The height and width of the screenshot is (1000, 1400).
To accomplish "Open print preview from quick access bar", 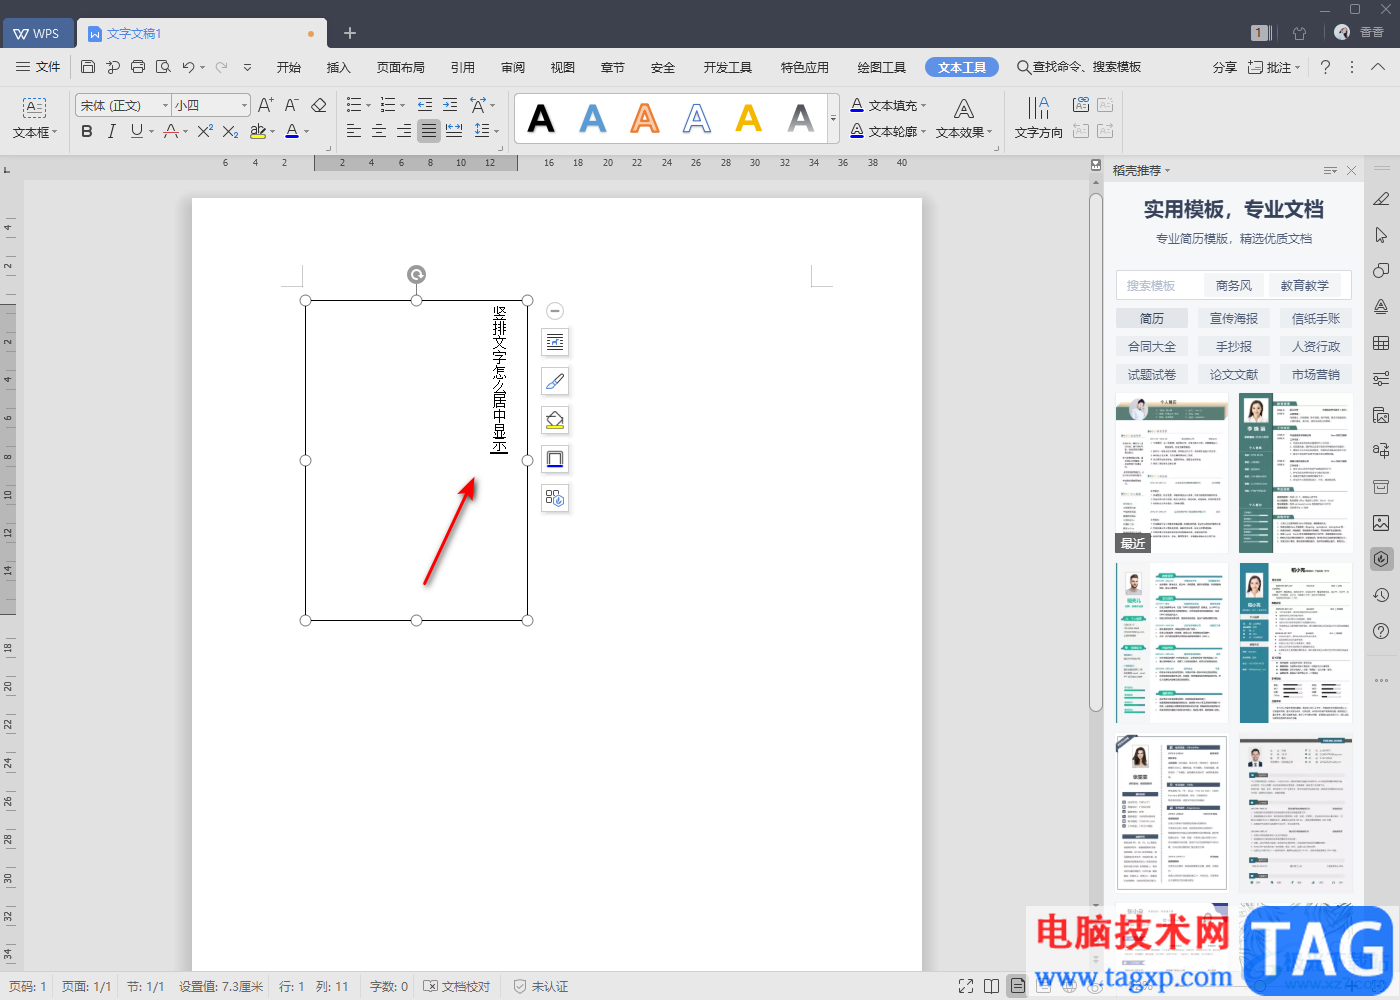I will click(x=163, y=67).
